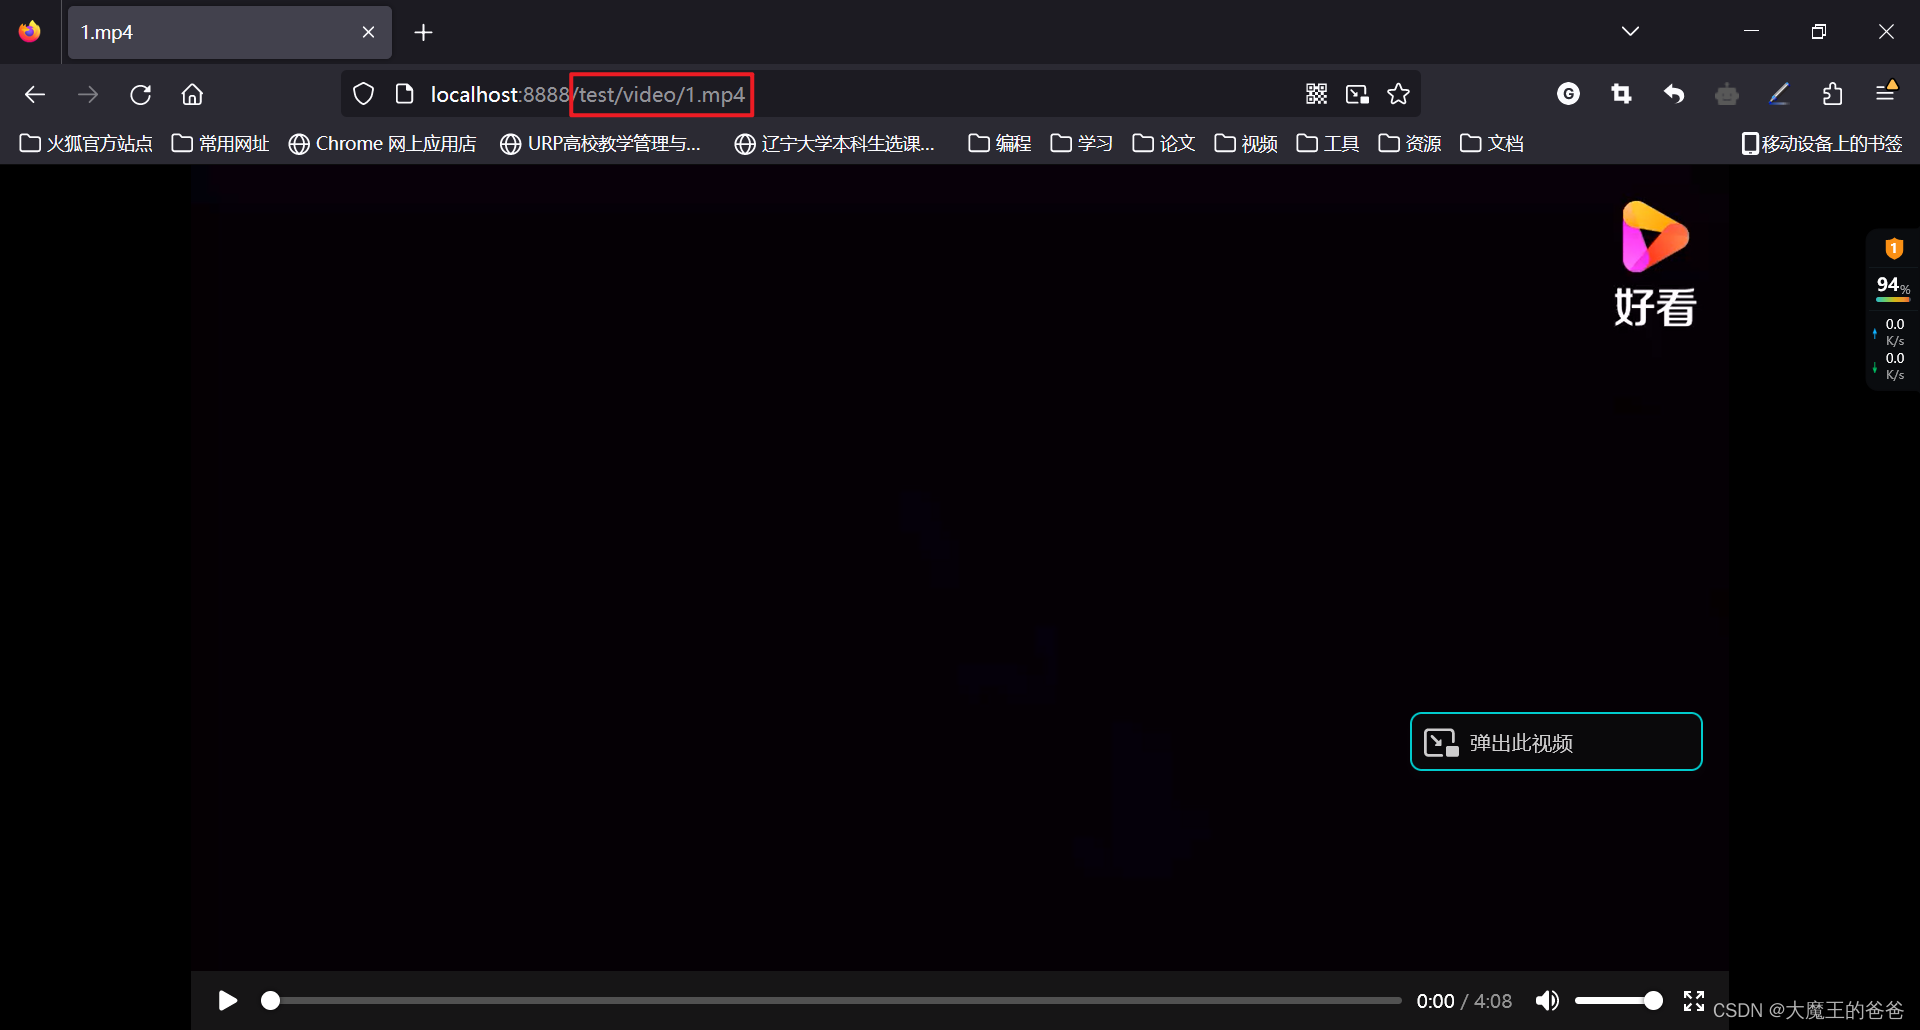The image size is (1920, 1030).
Task: Open the 火狐官方站点 bookmark link
Action: 85,143
